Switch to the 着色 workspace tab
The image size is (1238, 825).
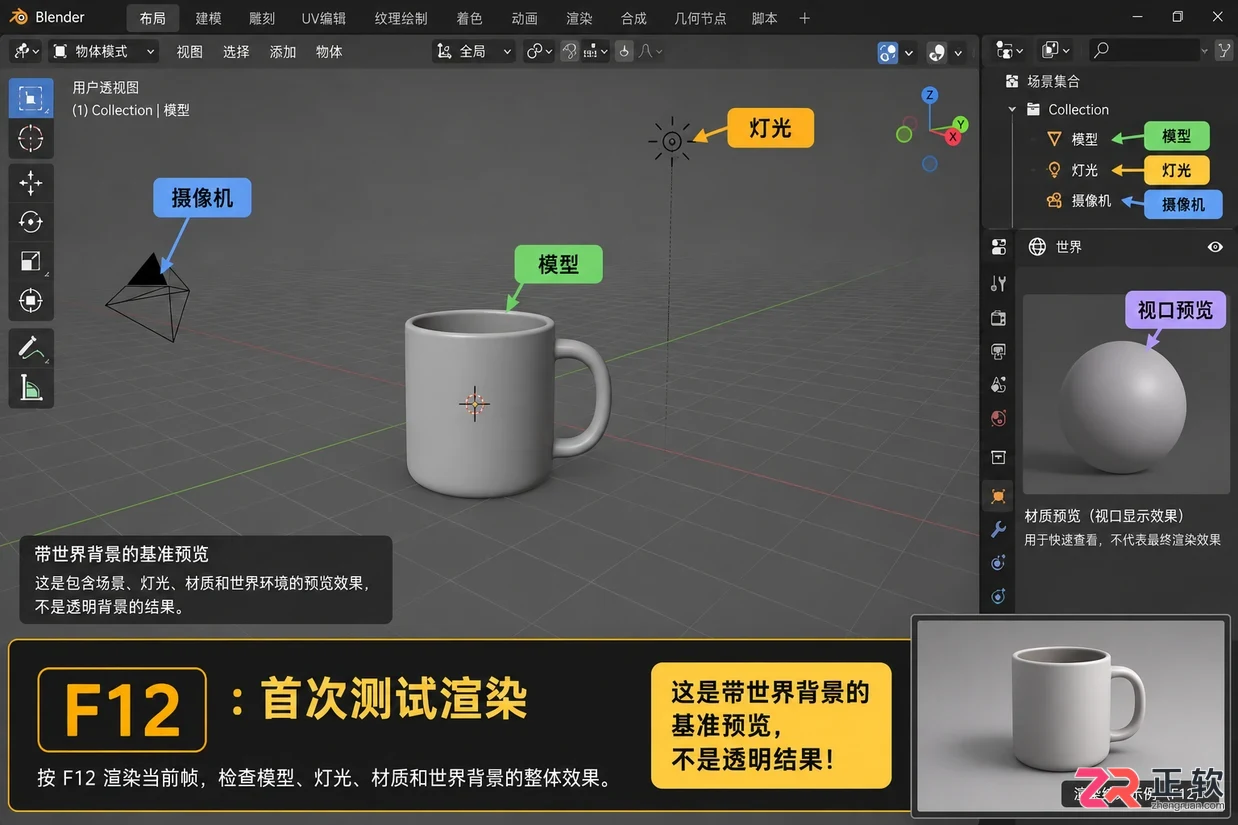469,18
